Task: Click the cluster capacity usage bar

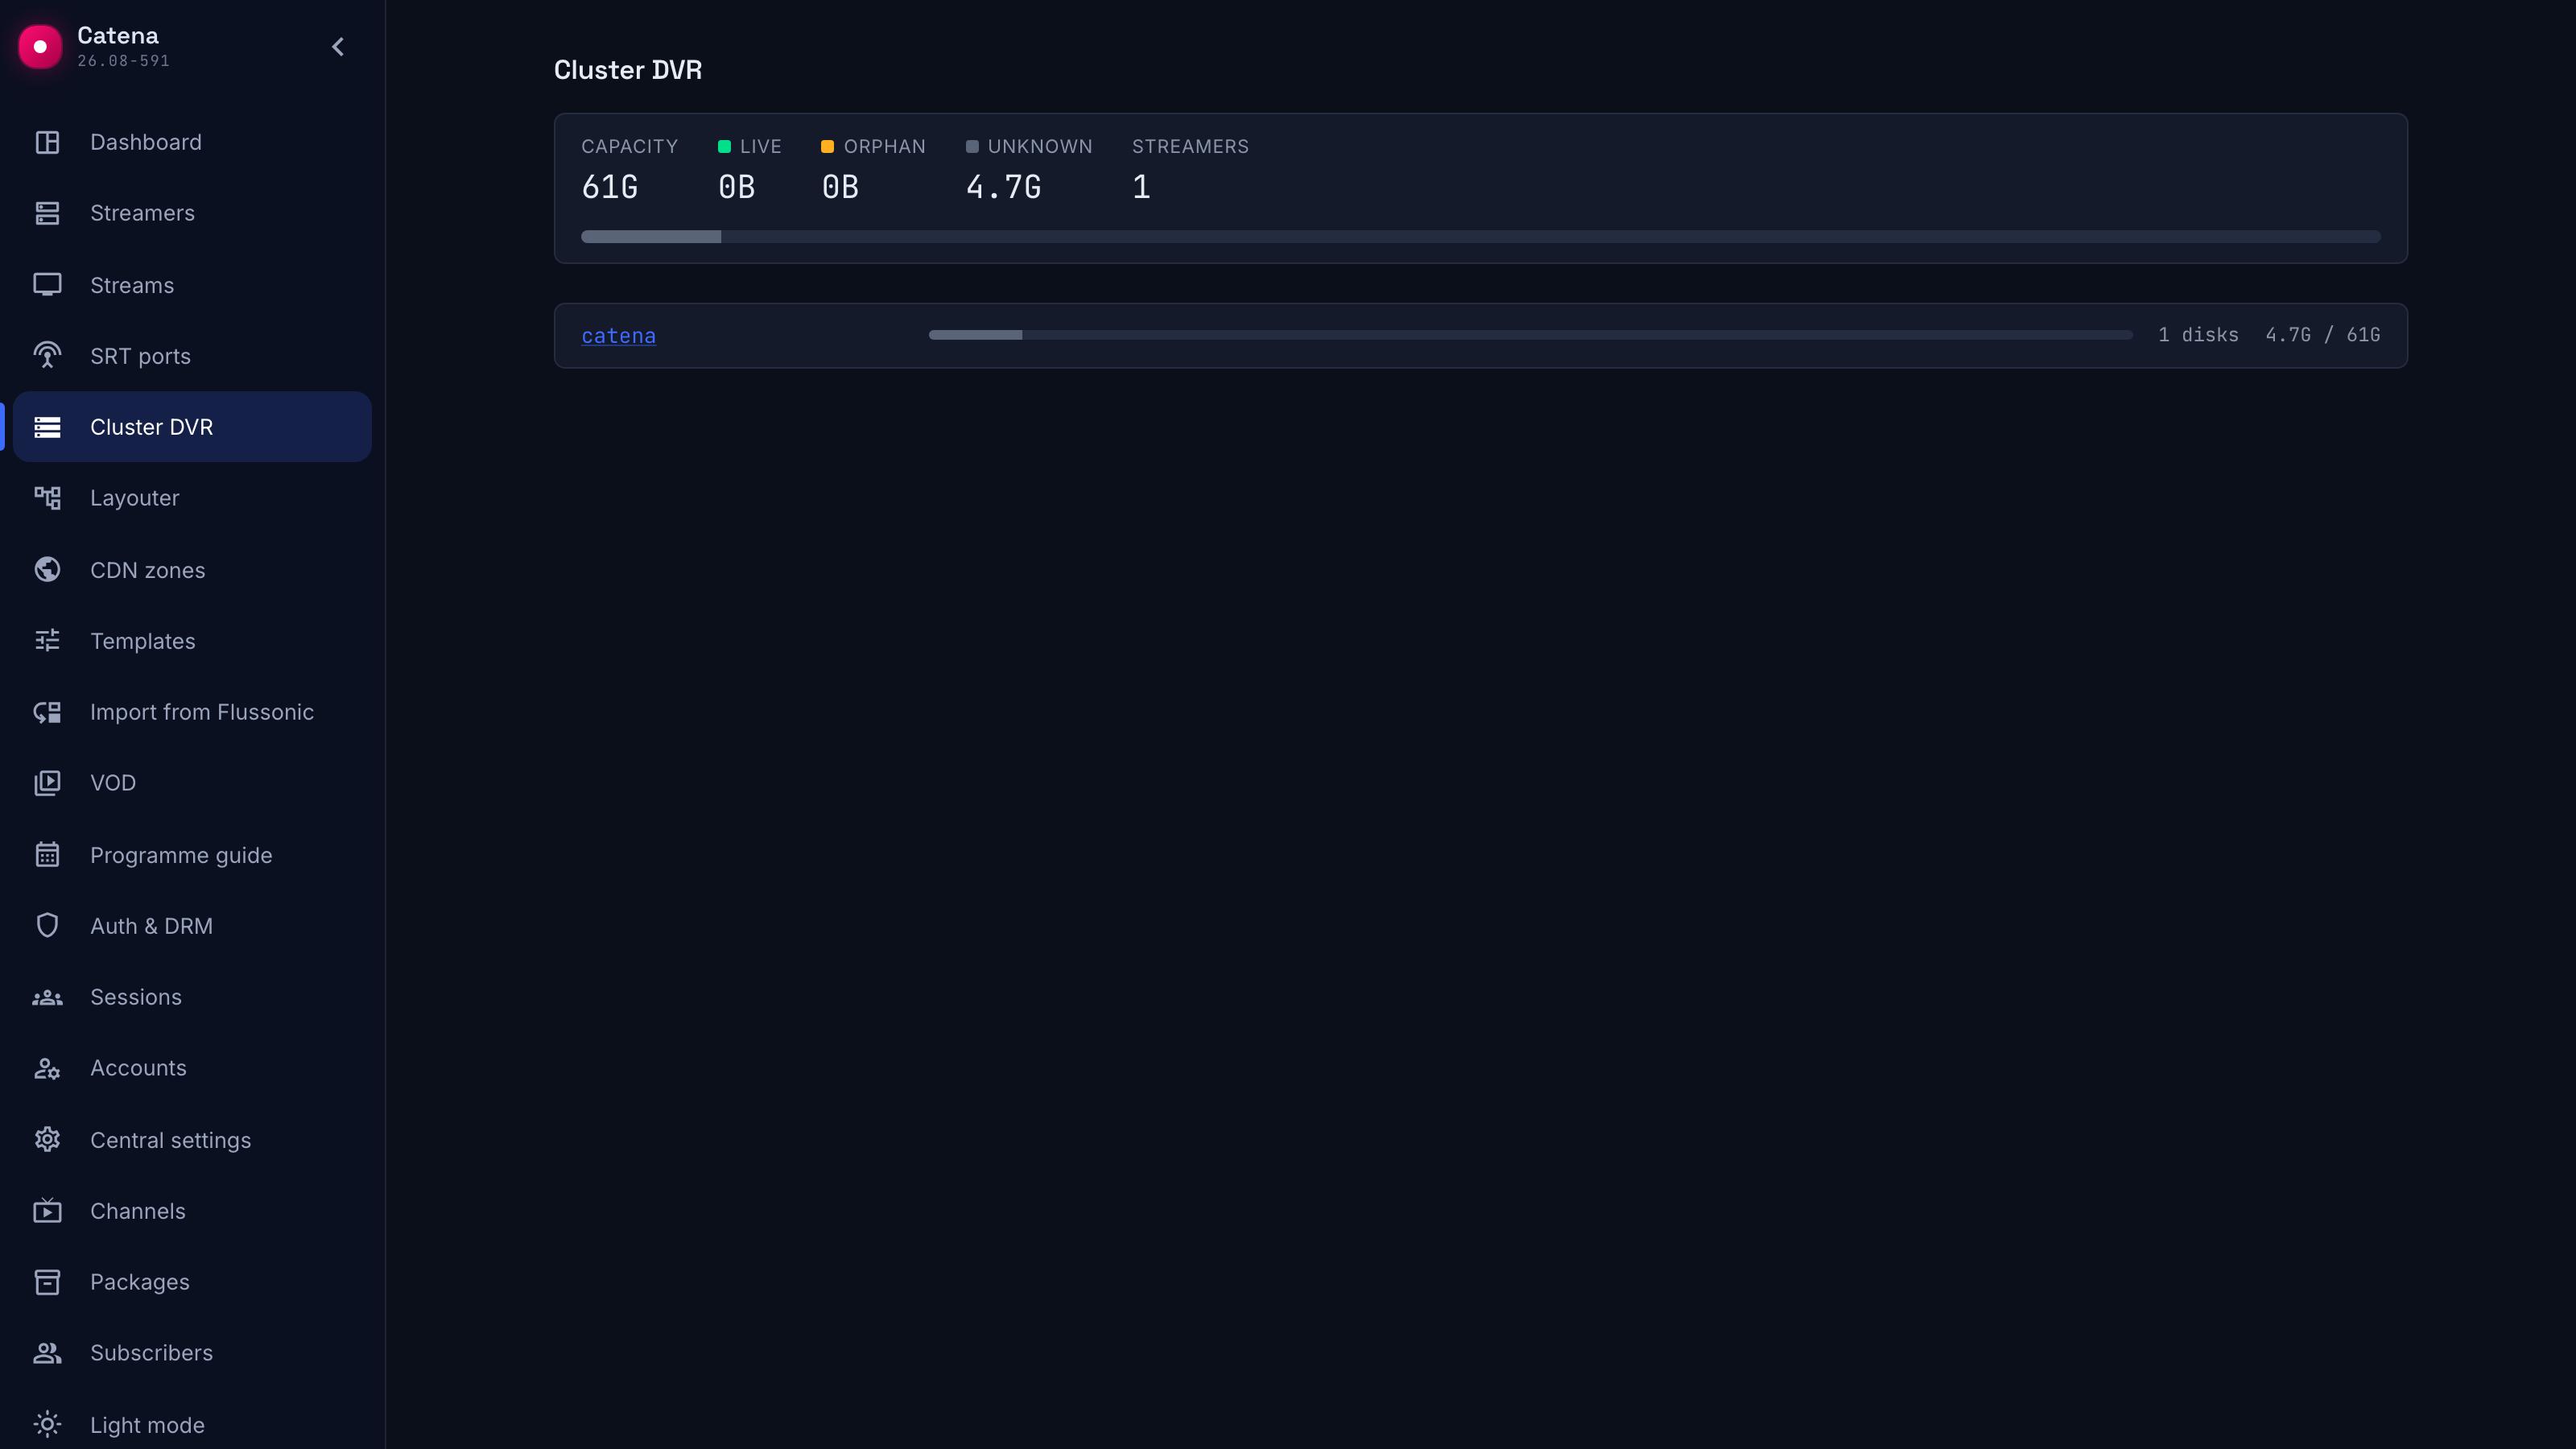Action: tap(1480, 237)
